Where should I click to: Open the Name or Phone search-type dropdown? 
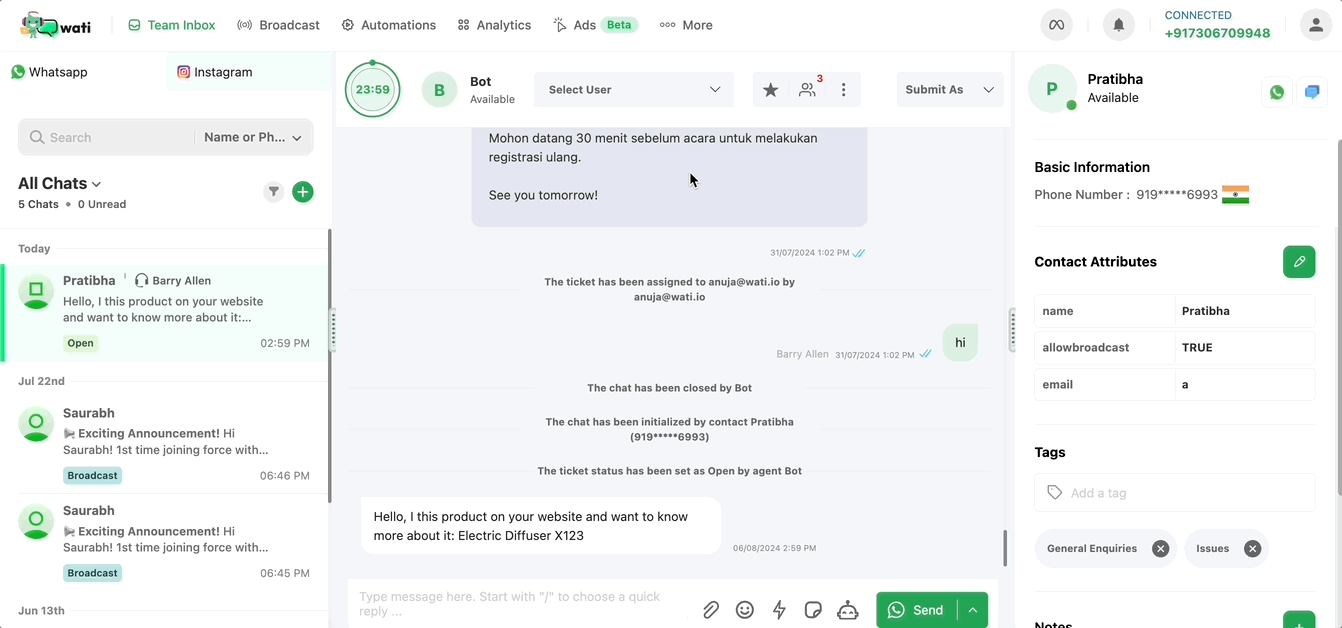[253, 137]
